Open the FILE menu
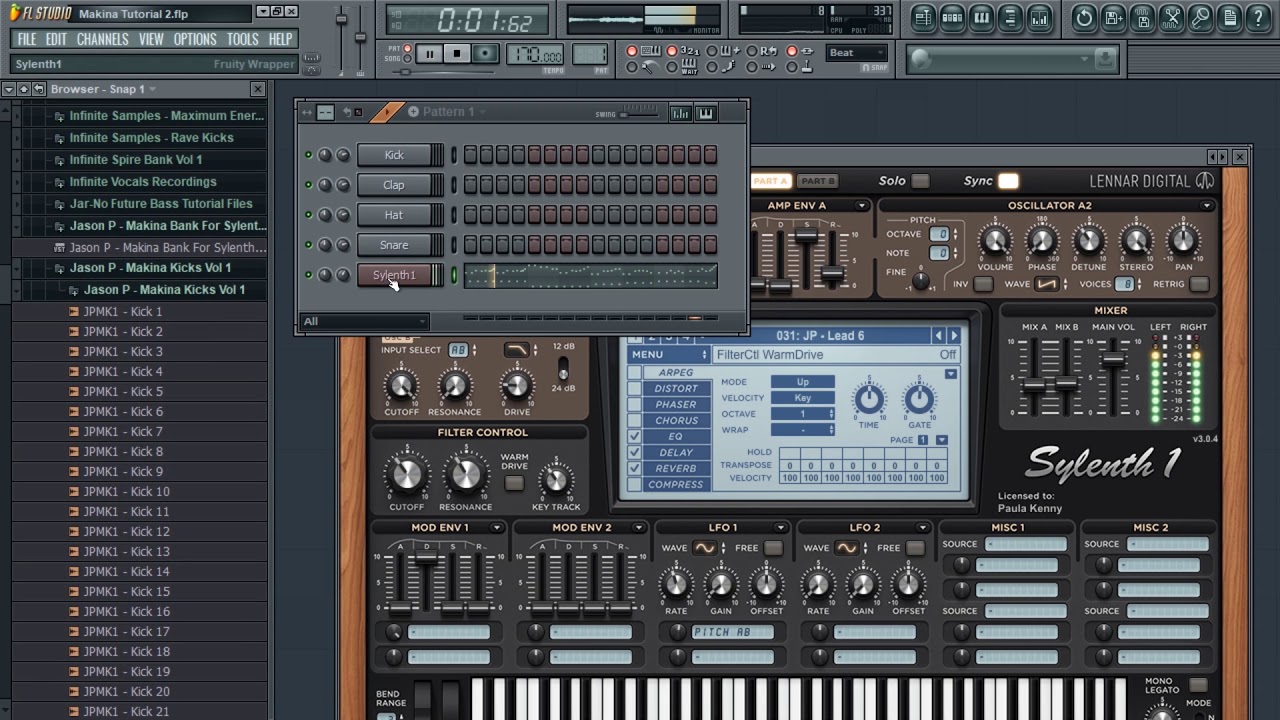The width and height of the screenshot is (1280, 720). (x=27, y=39)
